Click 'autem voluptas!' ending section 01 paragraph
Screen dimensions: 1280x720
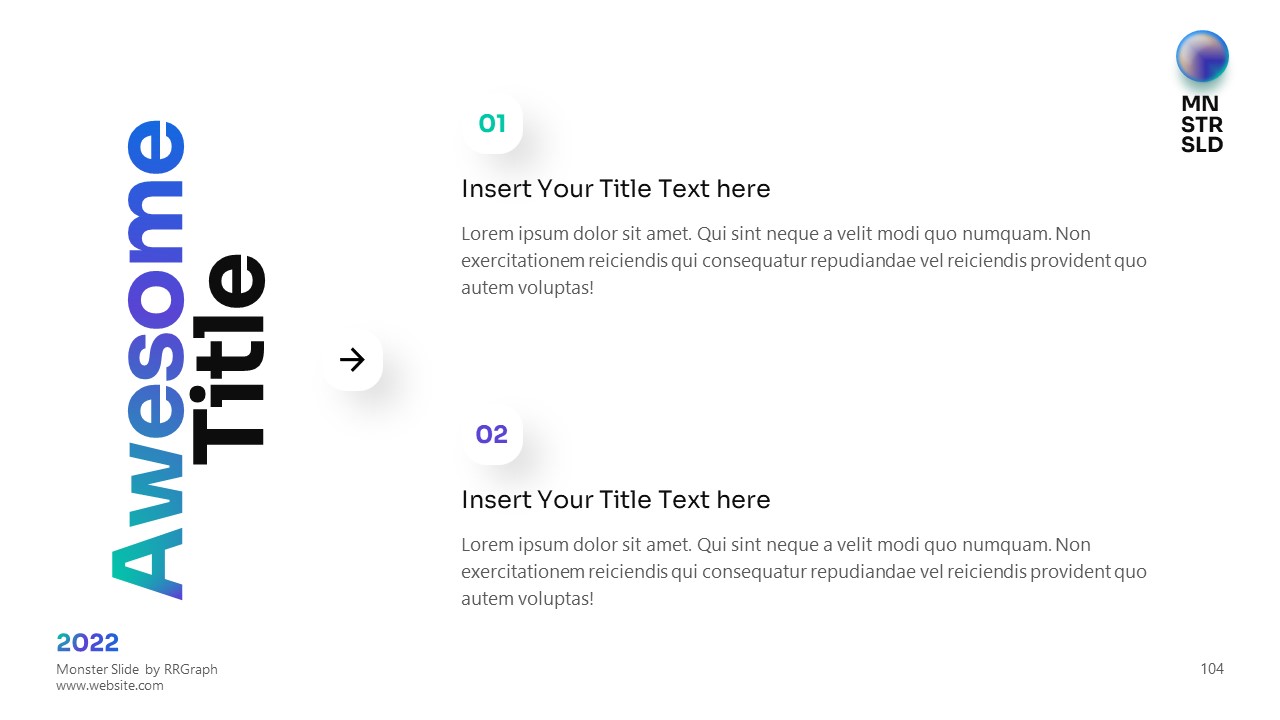coord(527,288)
